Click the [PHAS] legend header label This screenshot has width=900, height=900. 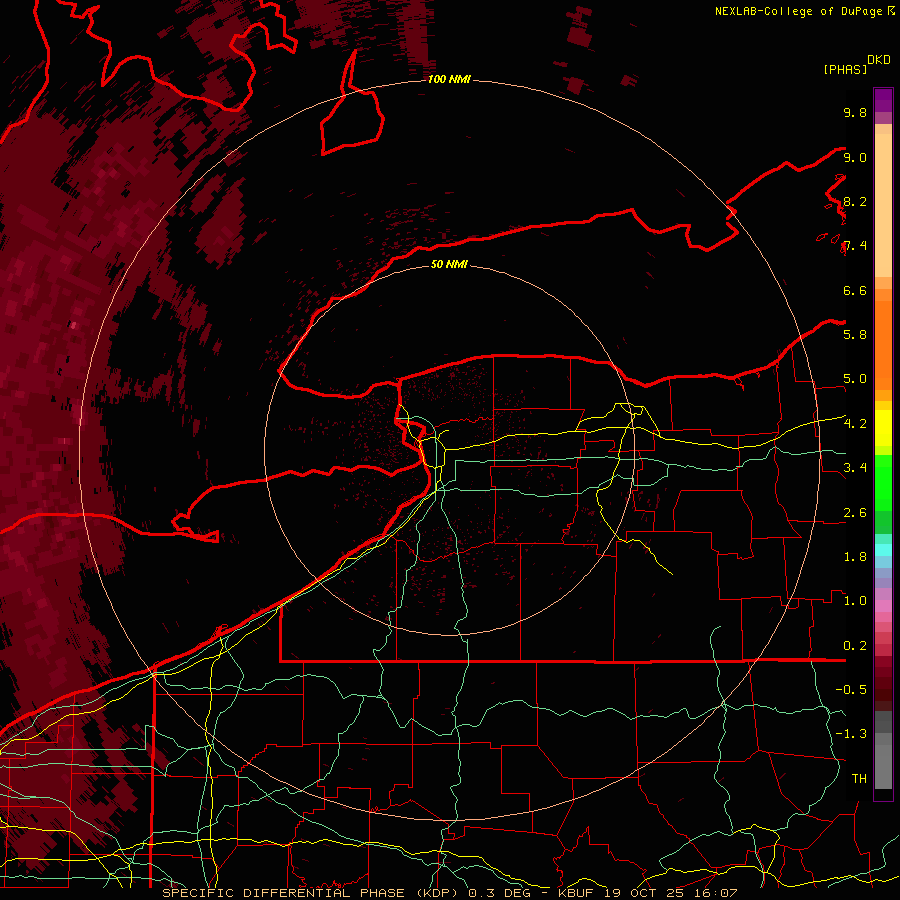point(845,69)
